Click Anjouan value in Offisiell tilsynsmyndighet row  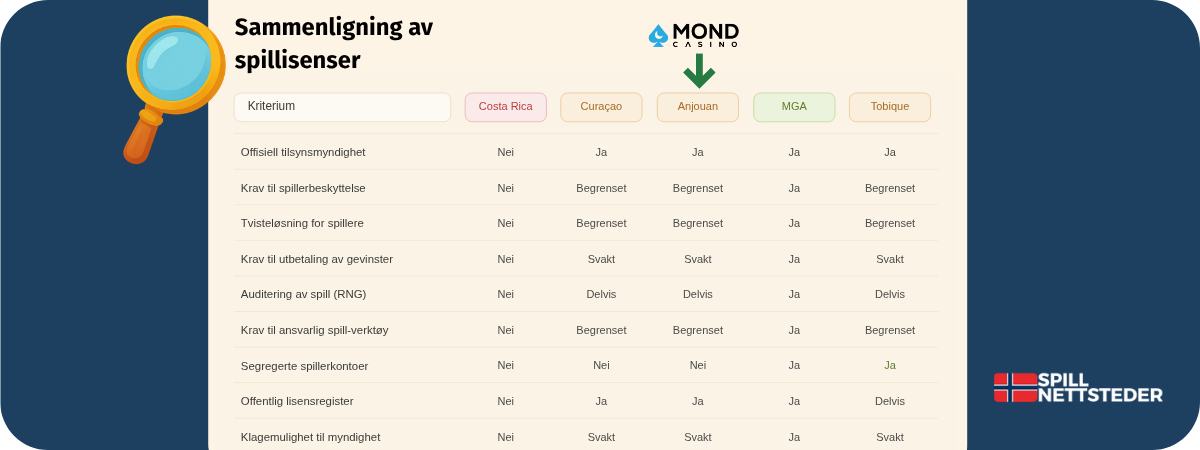pos(698,152)
